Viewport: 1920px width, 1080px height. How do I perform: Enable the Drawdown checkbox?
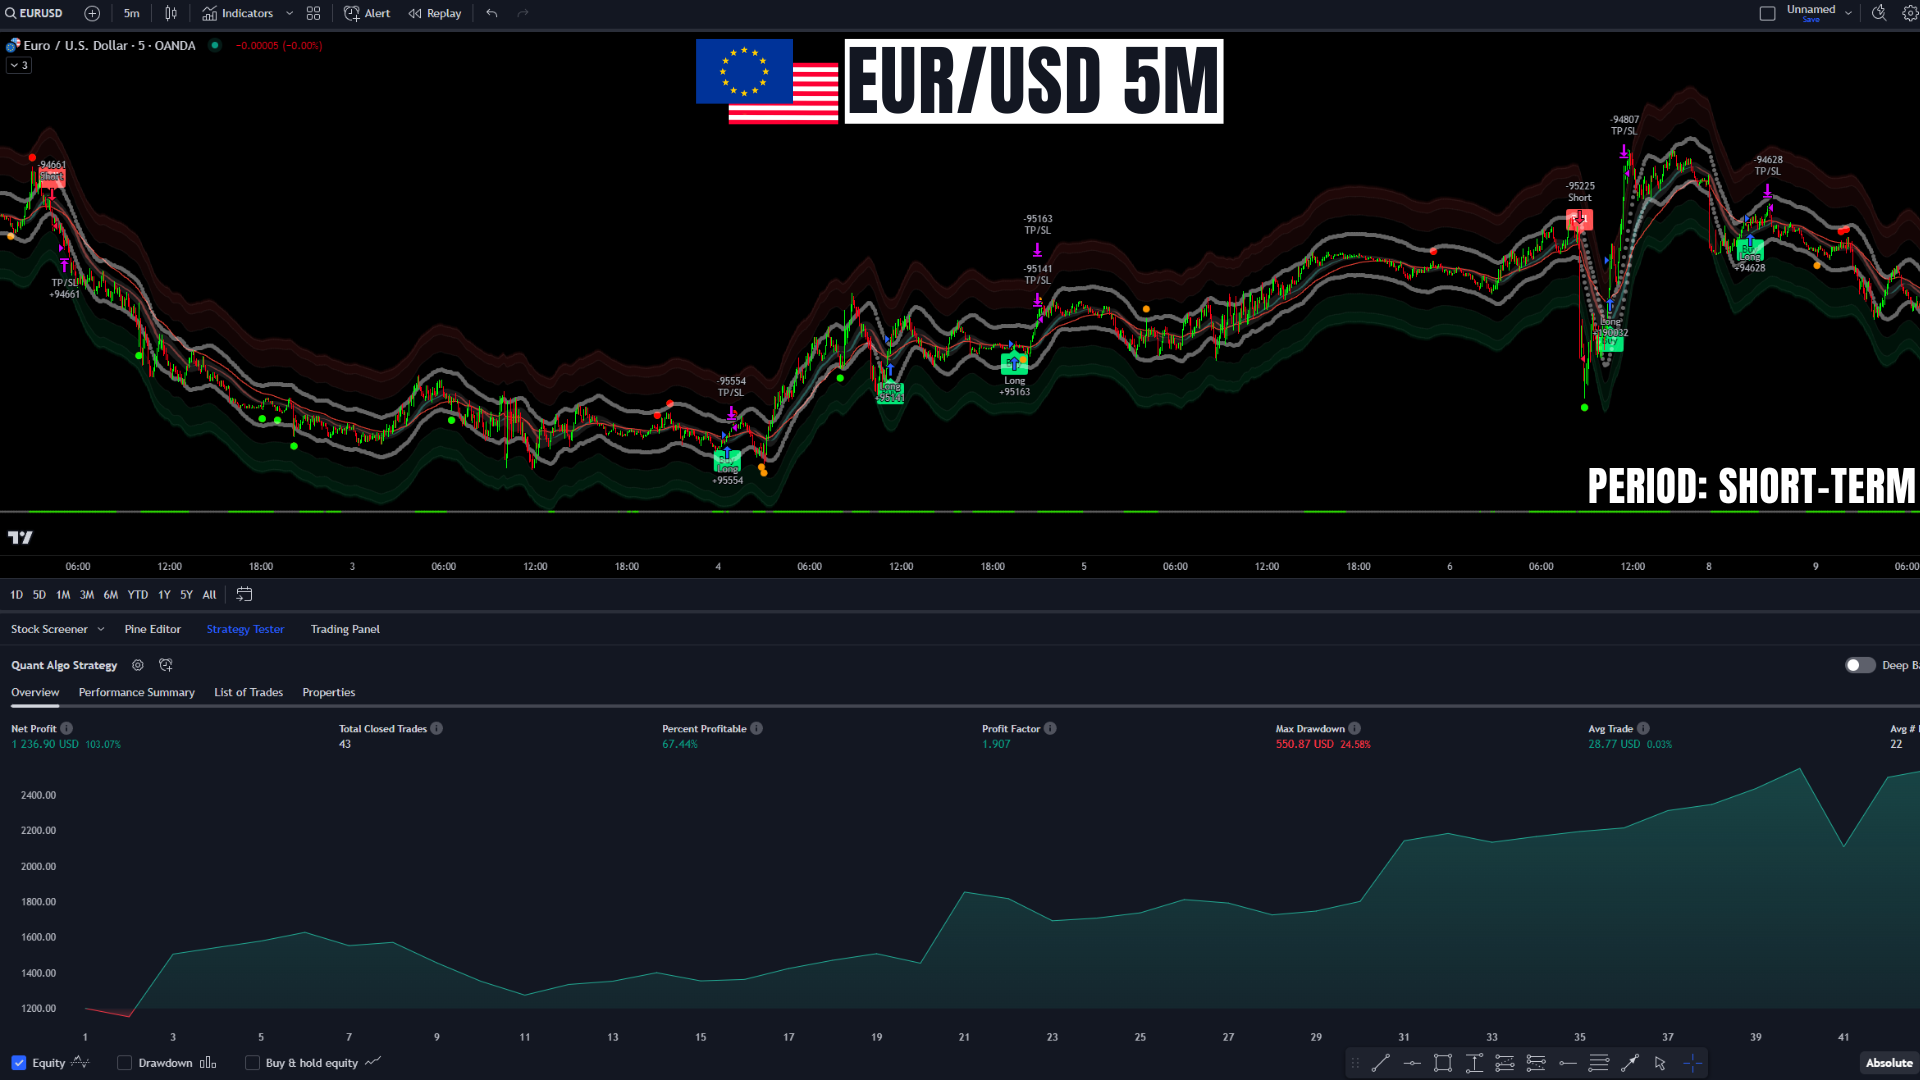[125, 1063]
